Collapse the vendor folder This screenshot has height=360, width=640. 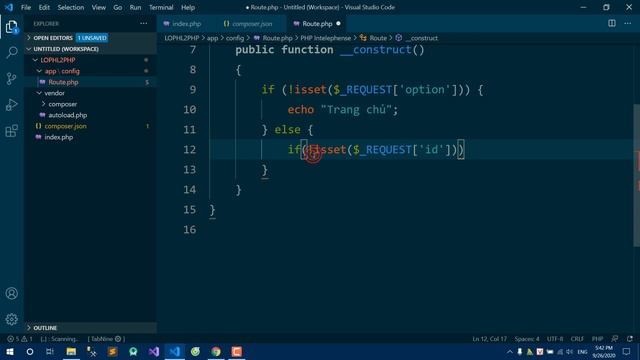54,93
